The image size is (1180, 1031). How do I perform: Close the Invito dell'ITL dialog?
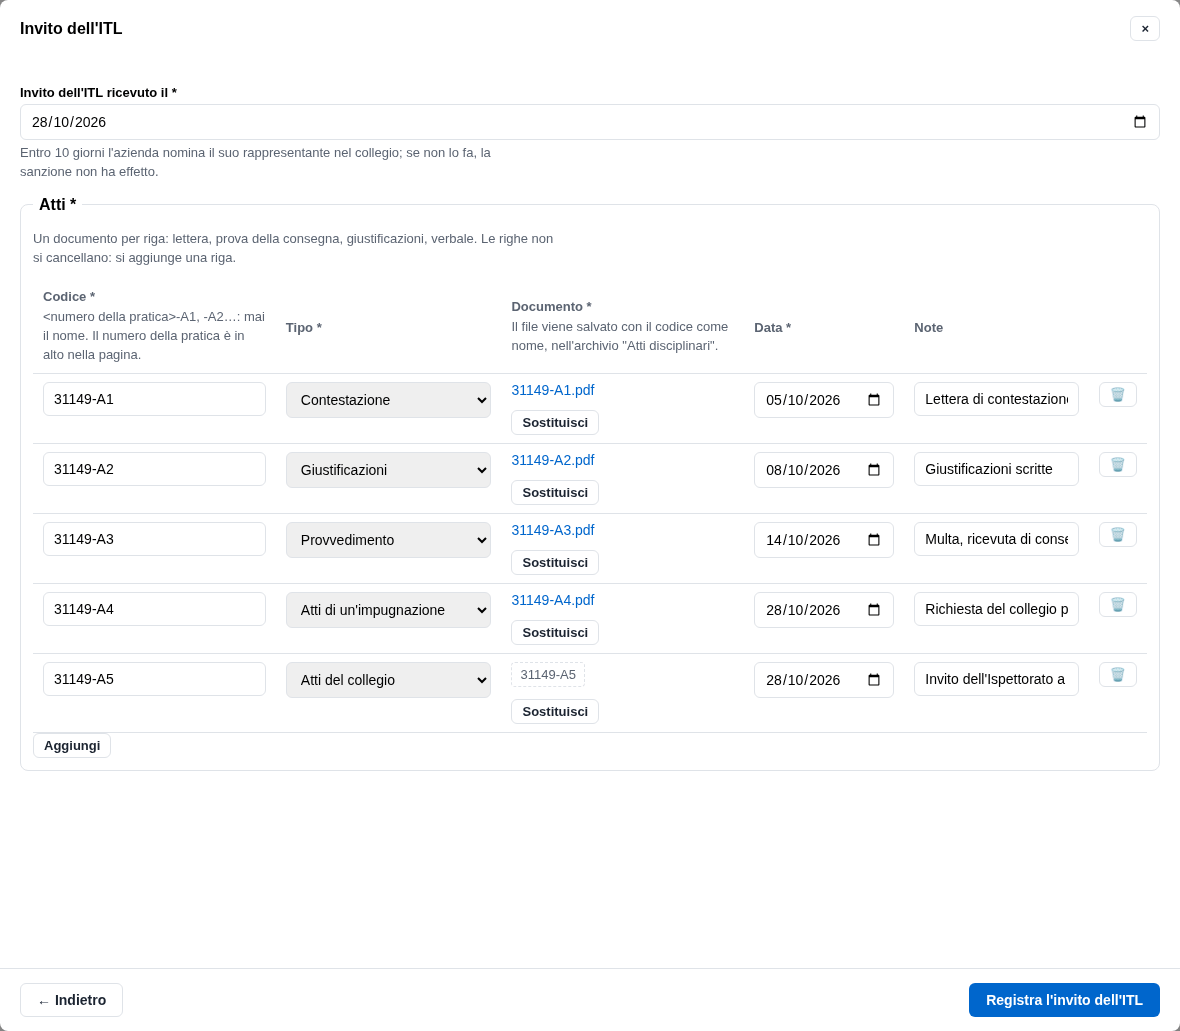coord(1145,29)
